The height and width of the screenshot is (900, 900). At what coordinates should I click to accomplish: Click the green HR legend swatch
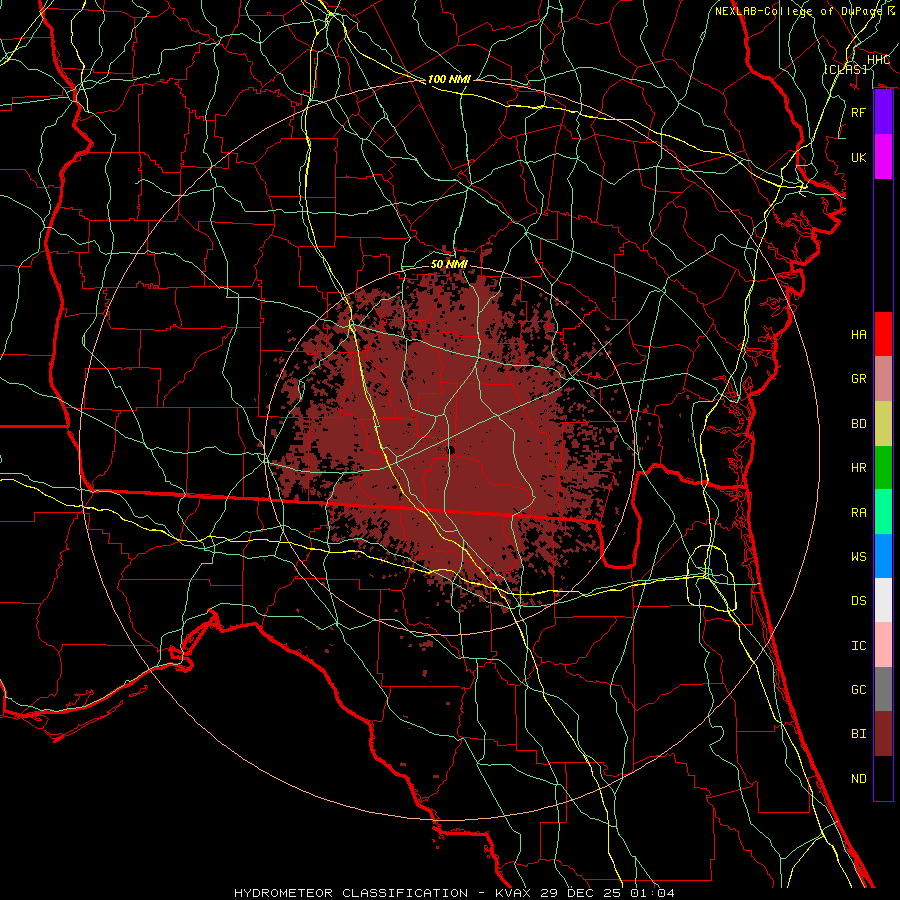click(x=883, y=467)
